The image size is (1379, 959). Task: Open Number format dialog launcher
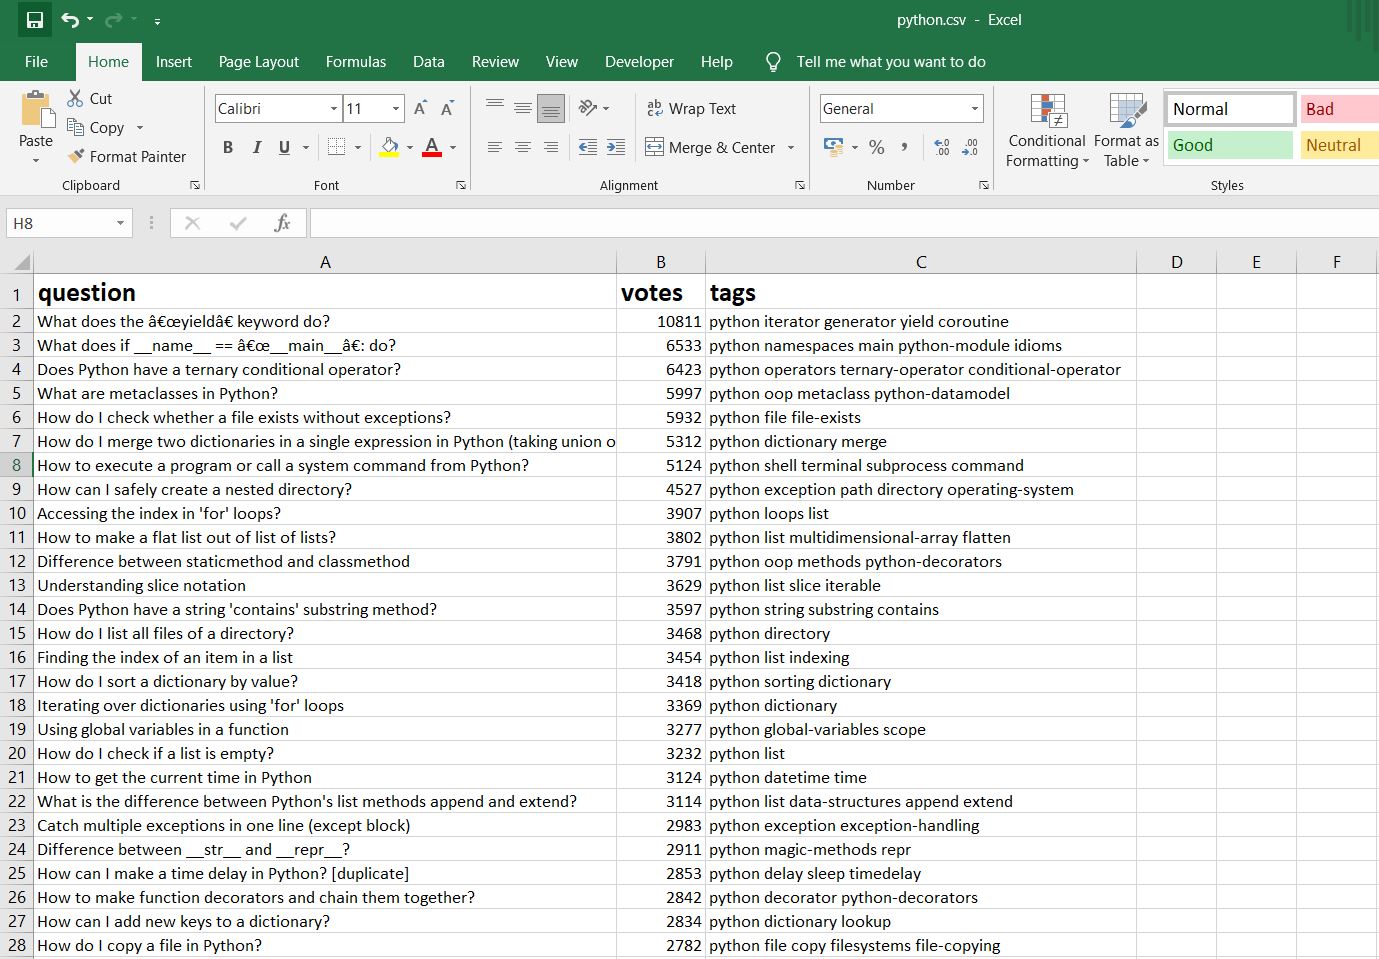984,185
